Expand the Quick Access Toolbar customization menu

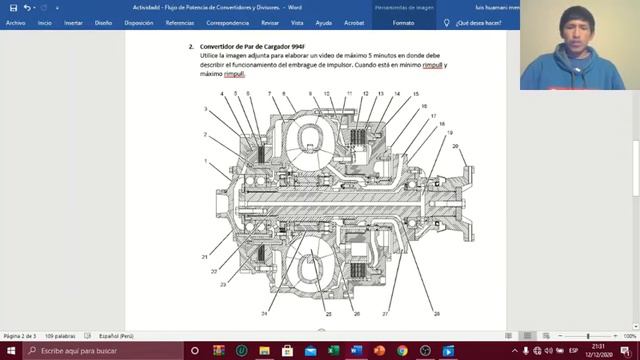(57, 8)
